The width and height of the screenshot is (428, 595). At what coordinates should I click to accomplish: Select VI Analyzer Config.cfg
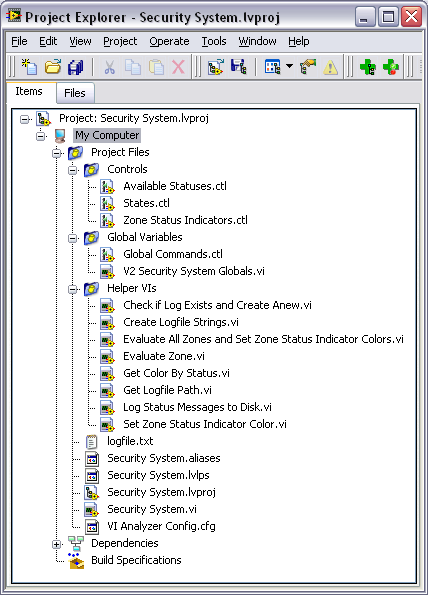[161, 526]
